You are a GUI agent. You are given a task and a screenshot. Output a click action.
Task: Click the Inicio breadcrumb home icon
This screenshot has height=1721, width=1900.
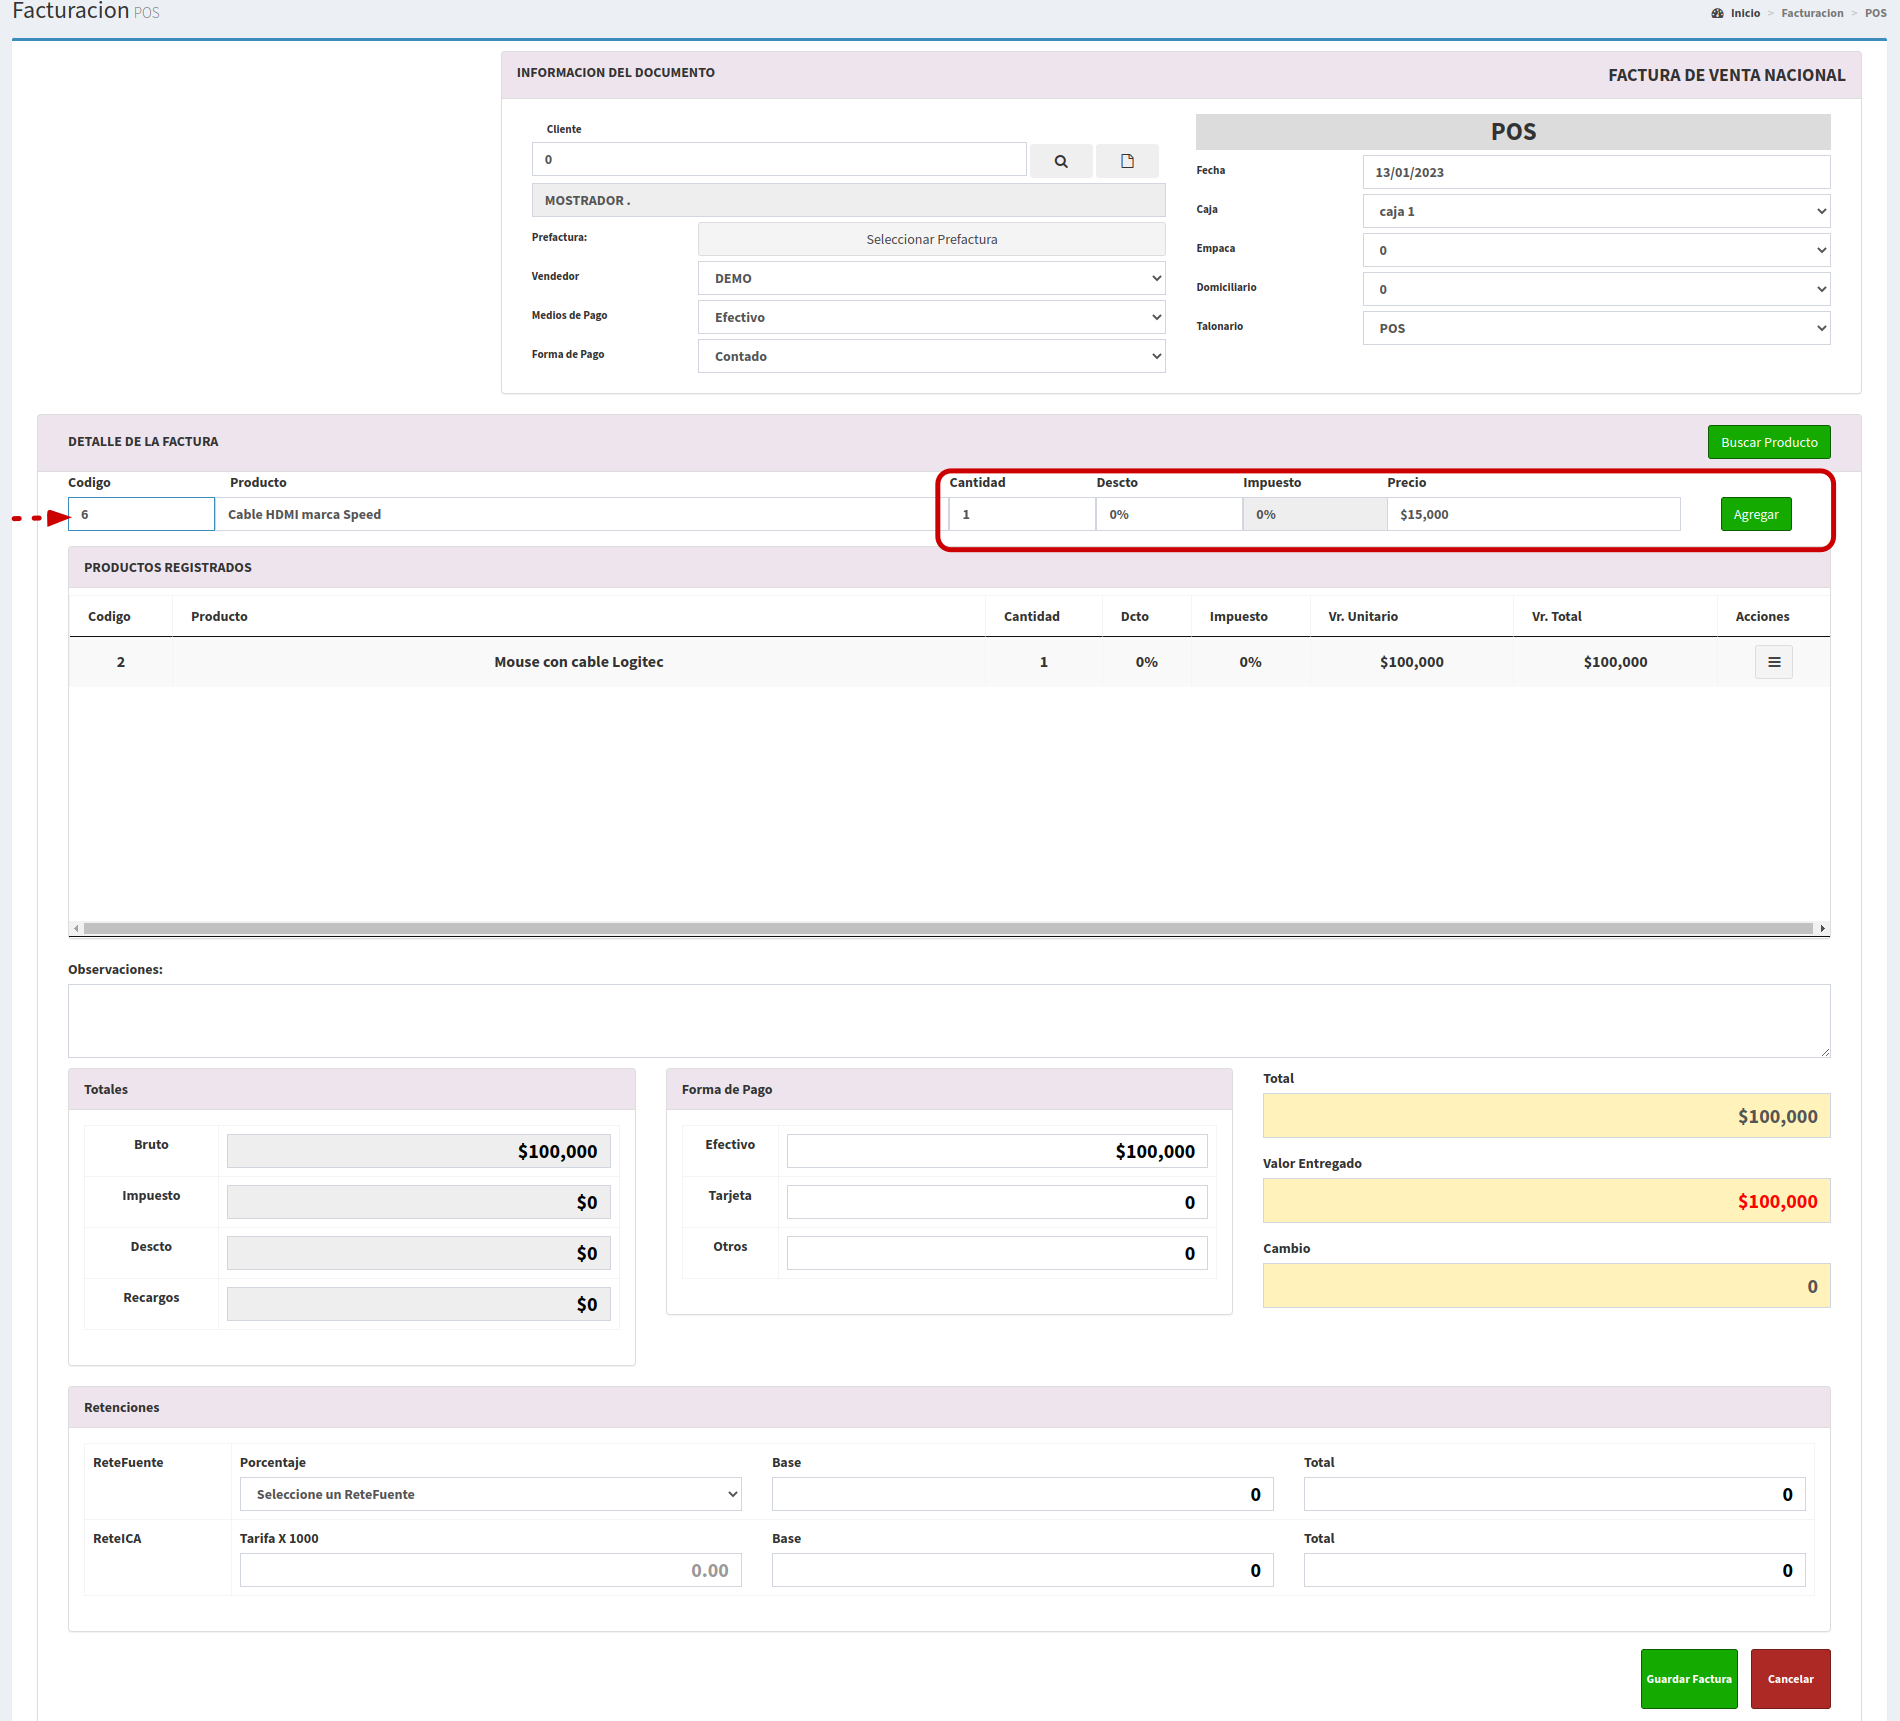point(1717,13)
